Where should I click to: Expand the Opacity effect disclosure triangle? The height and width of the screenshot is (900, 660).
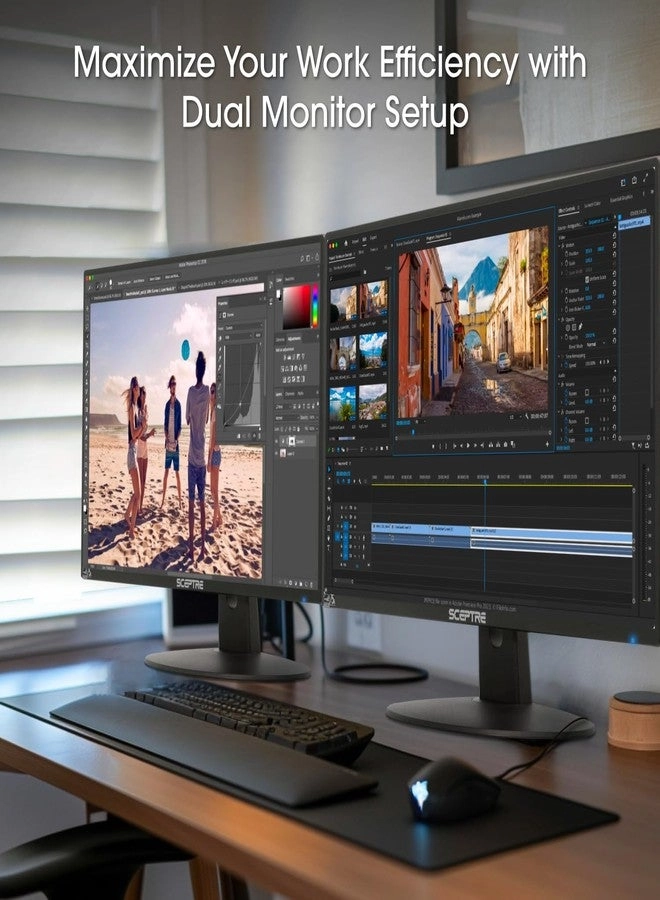point(562,320)
